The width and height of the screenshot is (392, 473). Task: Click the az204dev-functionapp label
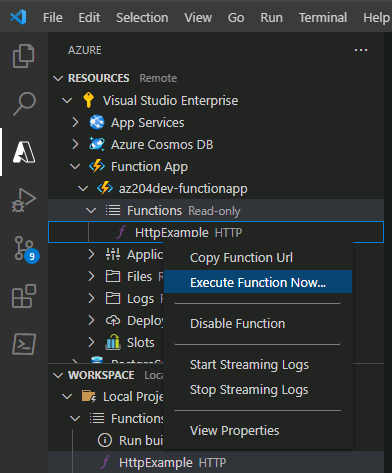coord(183,189)
